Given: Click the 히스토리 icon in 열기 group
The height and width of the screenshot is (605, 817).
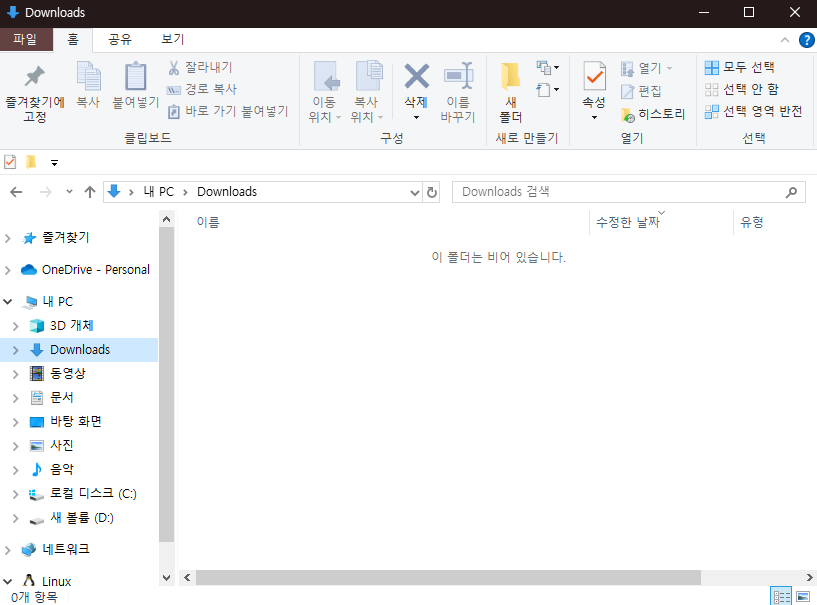Looking at the screenshot, I should [628, 115].
